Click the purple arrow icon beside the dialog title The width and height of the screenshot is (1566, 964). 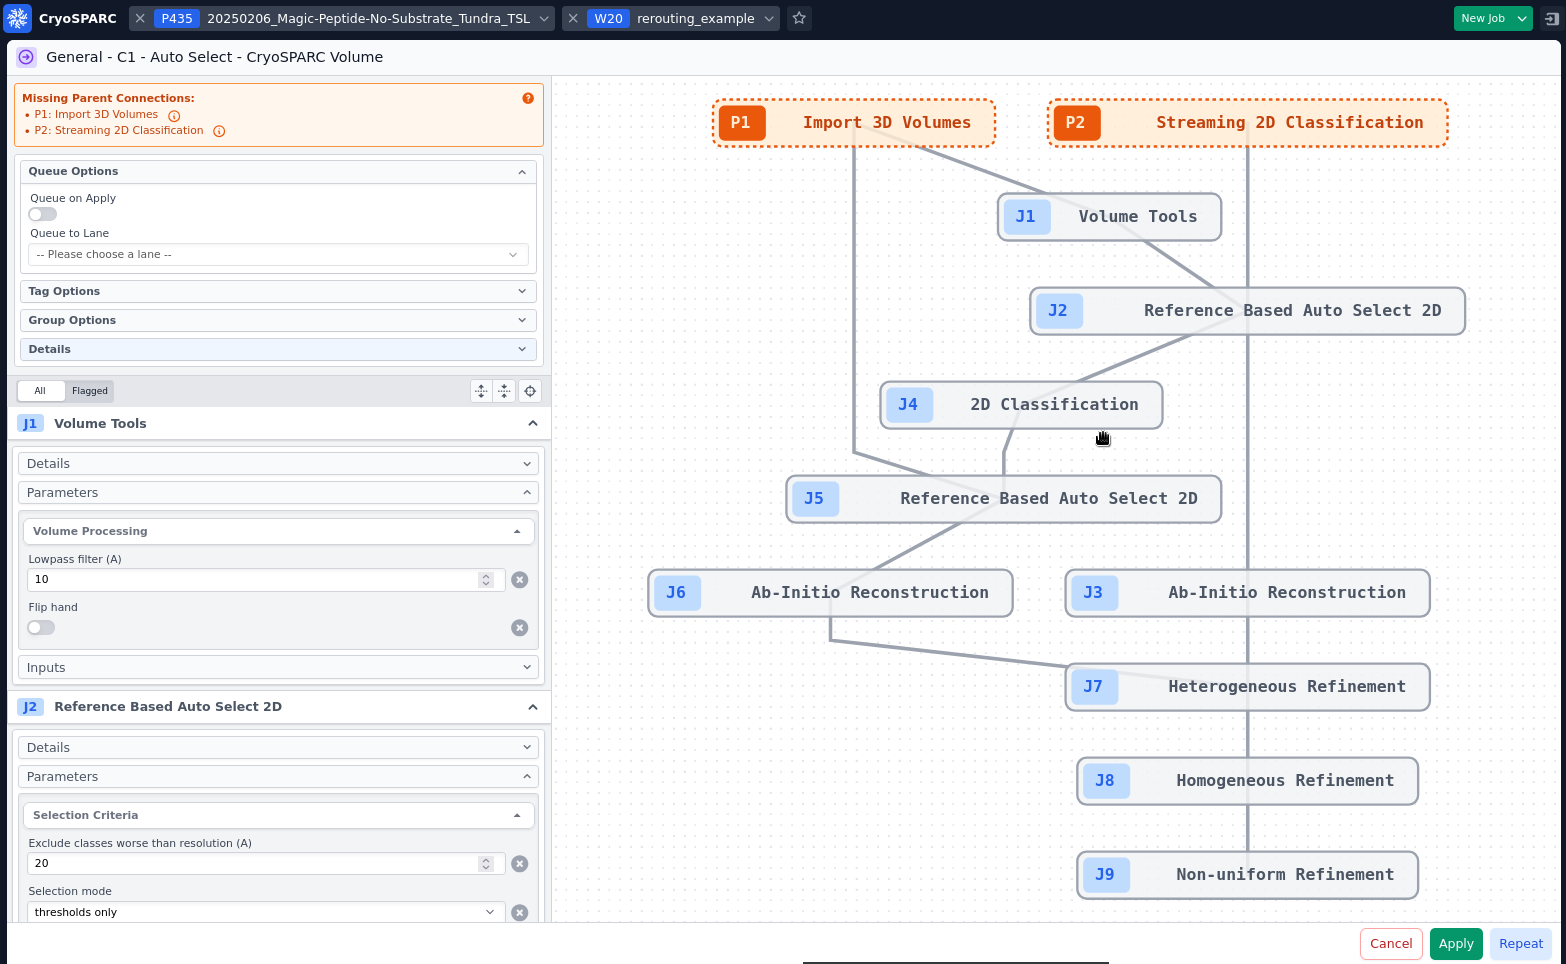(x=26, y=57)
